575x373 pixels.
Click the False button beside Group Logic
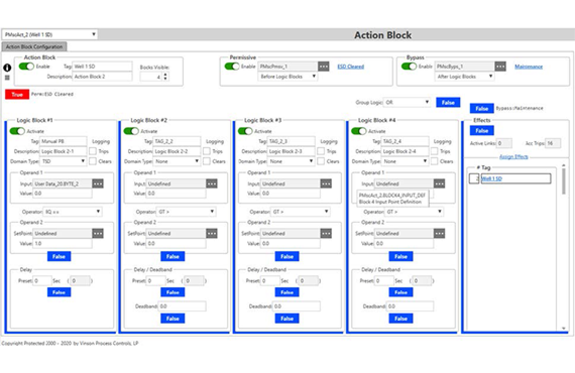click(x=448, y=102)
